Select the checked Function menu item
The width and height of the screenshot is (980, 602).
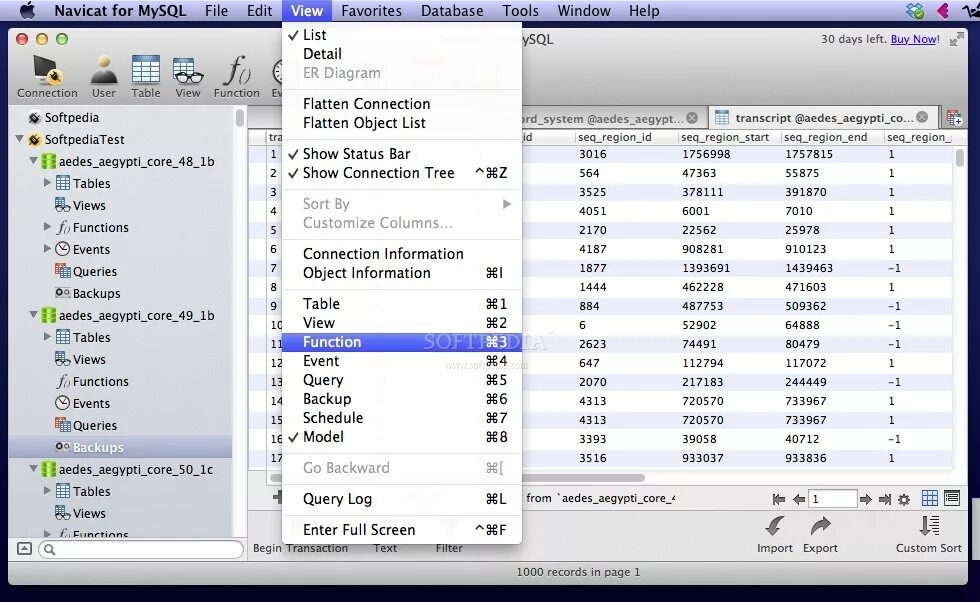point(402,342)
